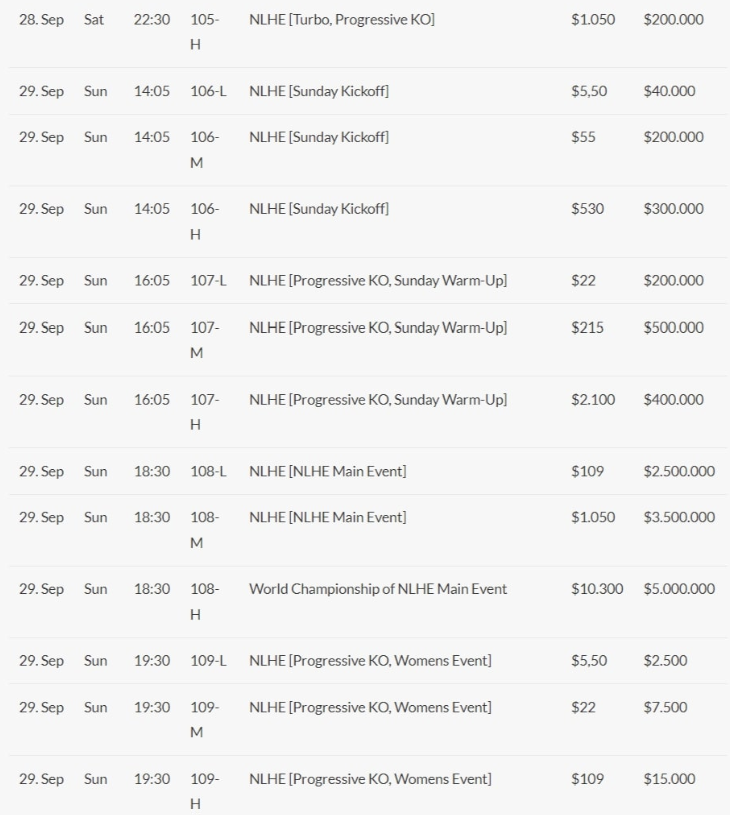Select the $300.000 guarantee cell
730x815 pixels.
click(x=673, y=209)
